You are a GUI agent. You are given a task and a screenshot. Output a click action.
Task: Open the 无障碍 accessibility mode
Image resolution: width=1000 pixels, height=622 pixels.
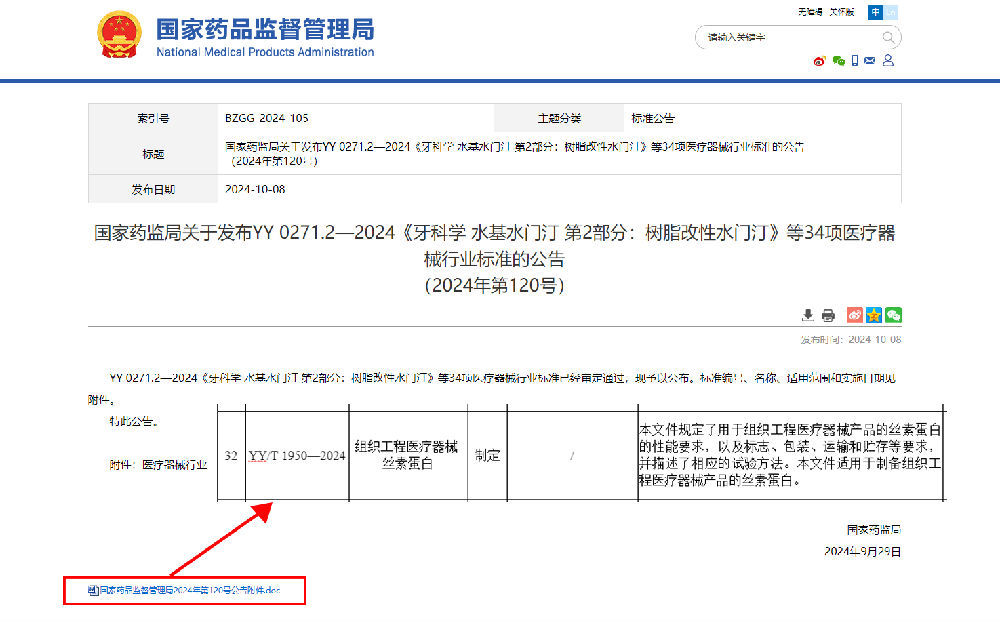(x=809, y=12)
